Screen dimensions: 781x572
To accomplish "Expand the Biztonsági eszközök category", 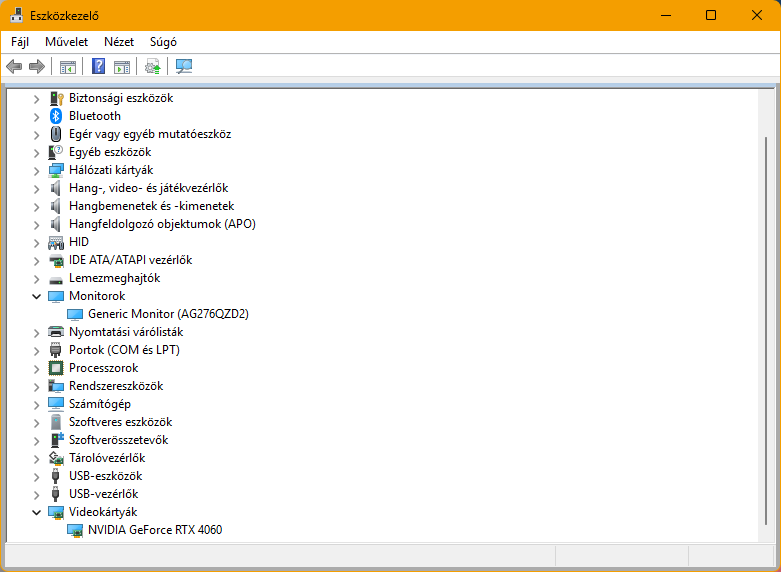I will point(37,98).
